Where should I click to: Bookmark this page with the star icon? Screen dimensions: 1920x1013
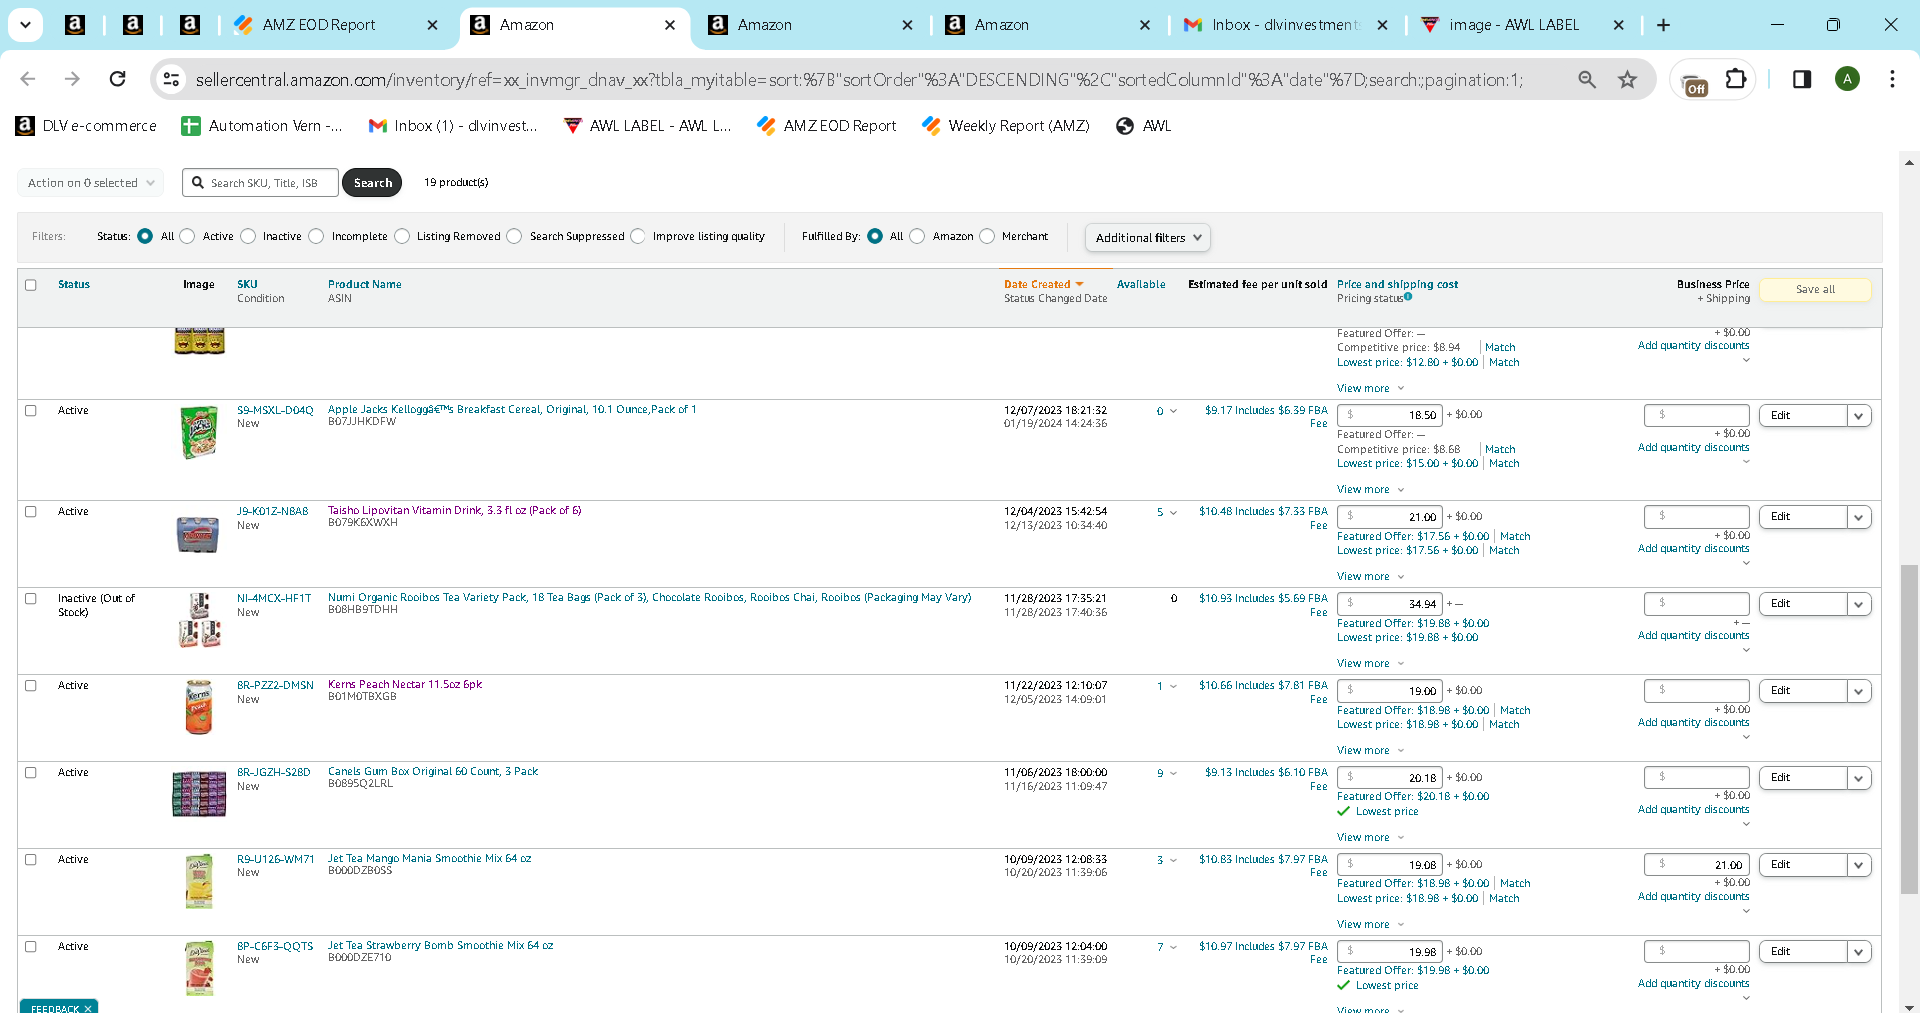(1628, 79)
